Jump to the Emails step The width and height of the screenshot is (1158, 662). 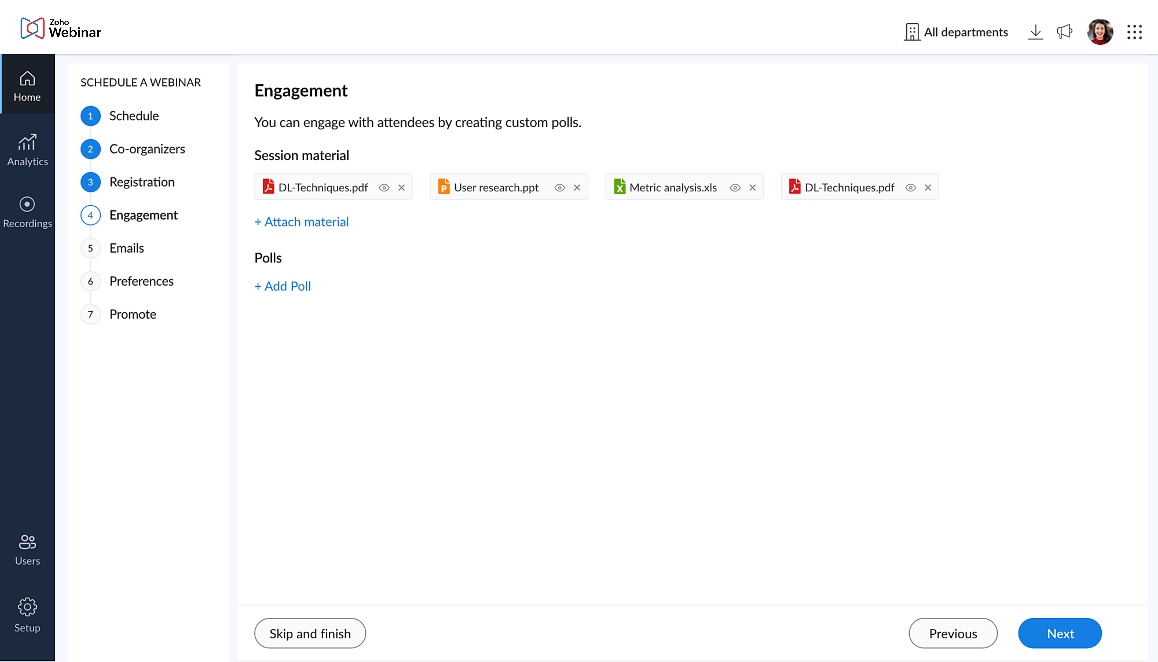pyautogui.click(x=127, y=248)
